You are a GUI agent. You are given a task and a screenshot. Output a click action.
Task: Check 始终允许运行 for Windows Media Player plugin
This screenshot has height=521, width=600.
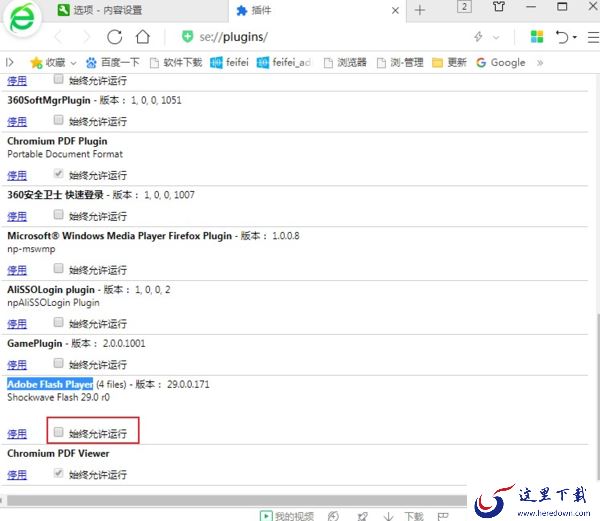[58, 269]
